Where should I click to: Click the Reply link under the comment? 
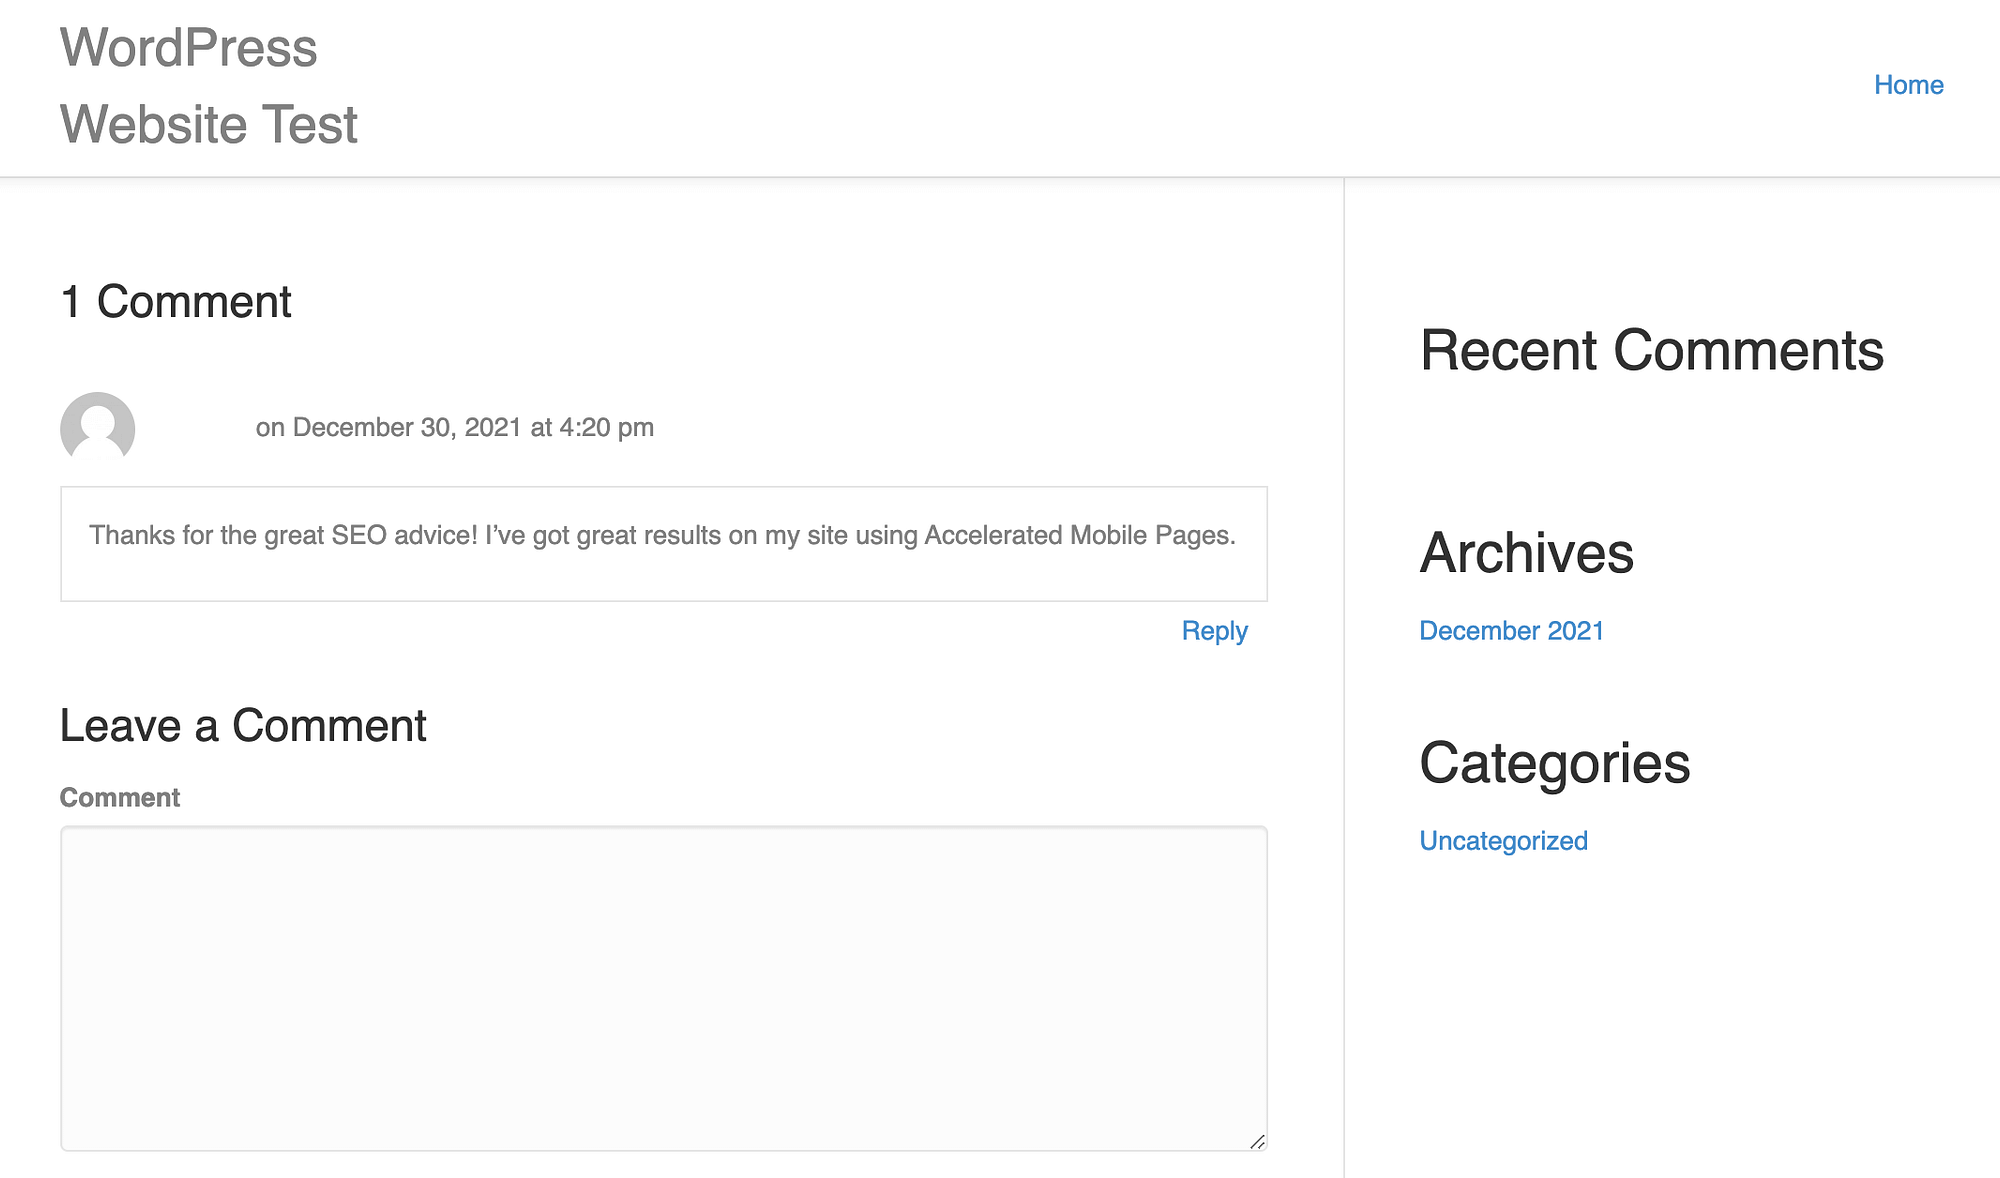(x=1214, y=631)
